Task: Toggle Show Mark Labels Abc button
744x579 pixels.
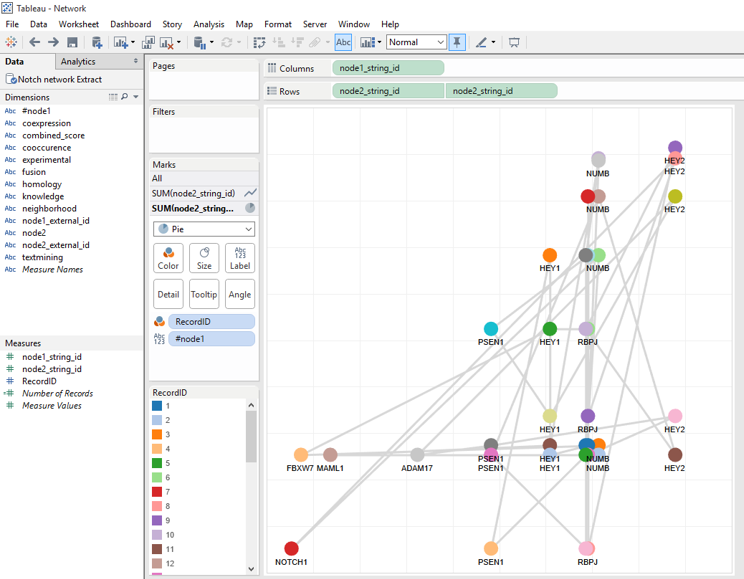Action: pos(343,42)
